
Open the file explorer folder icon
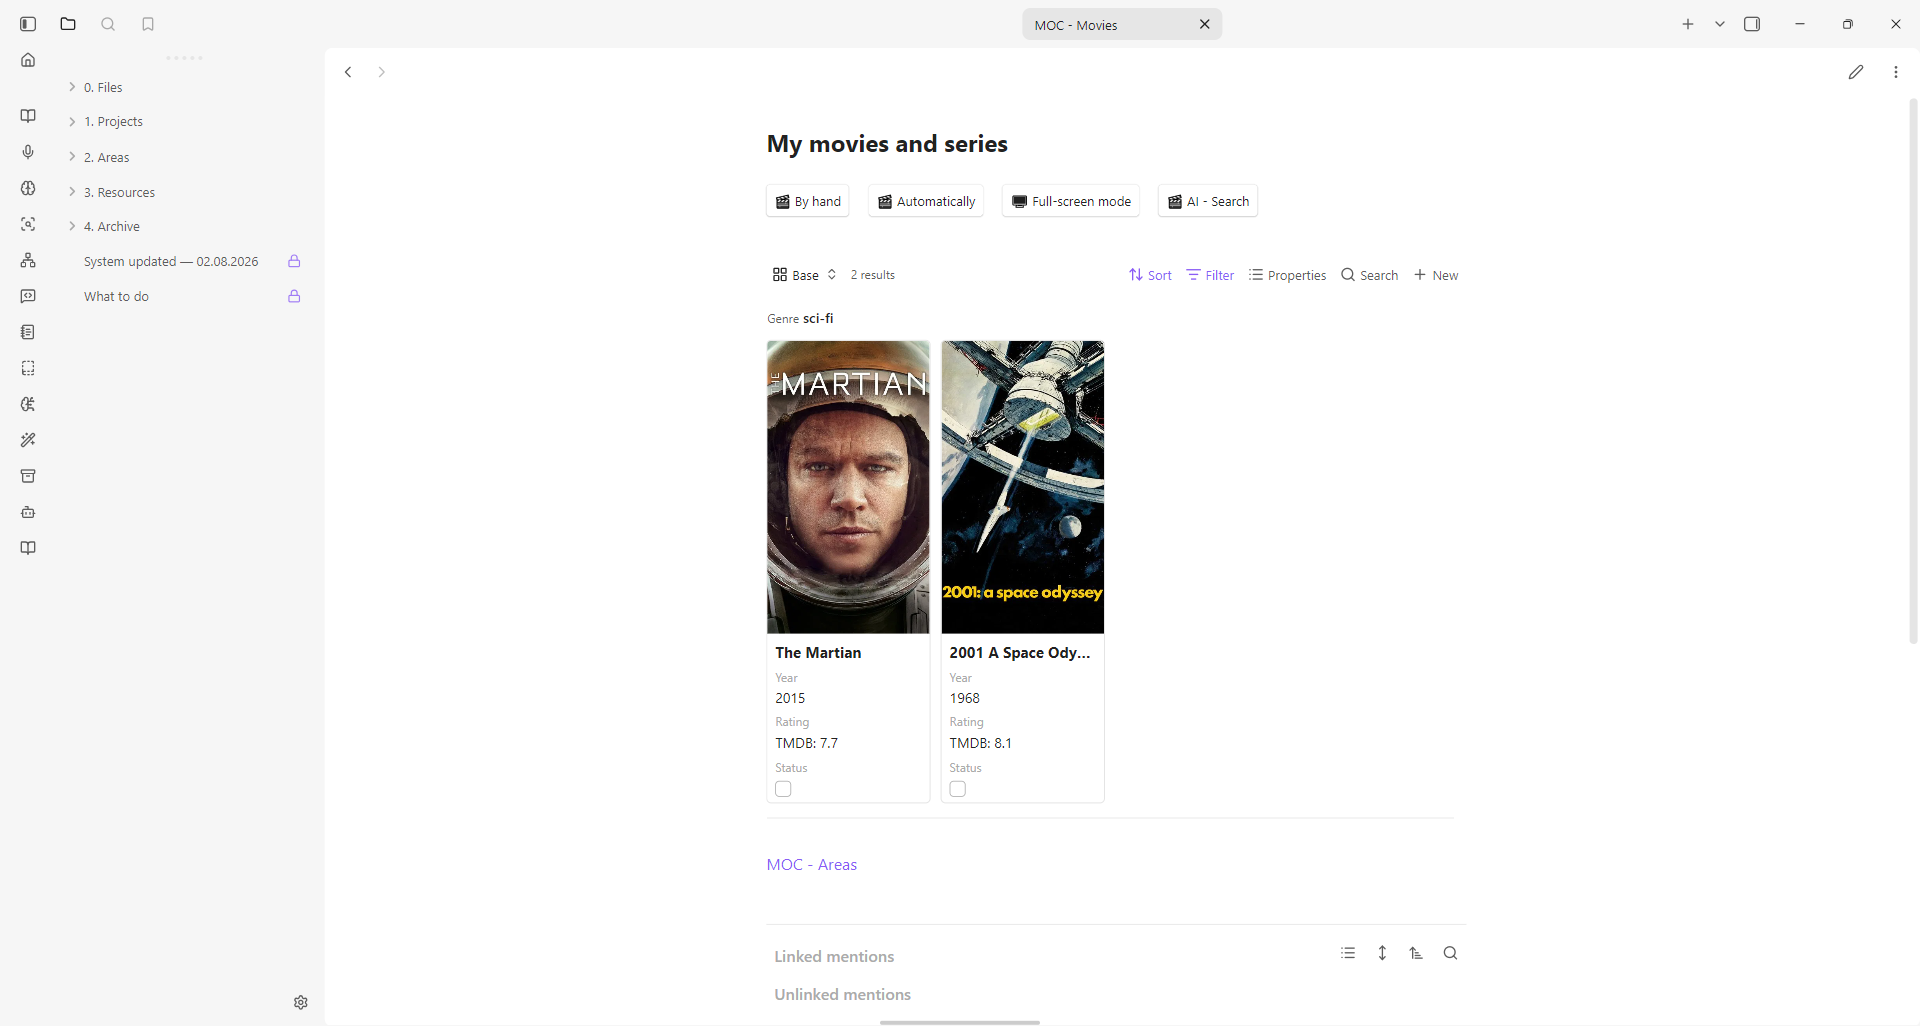68,24
